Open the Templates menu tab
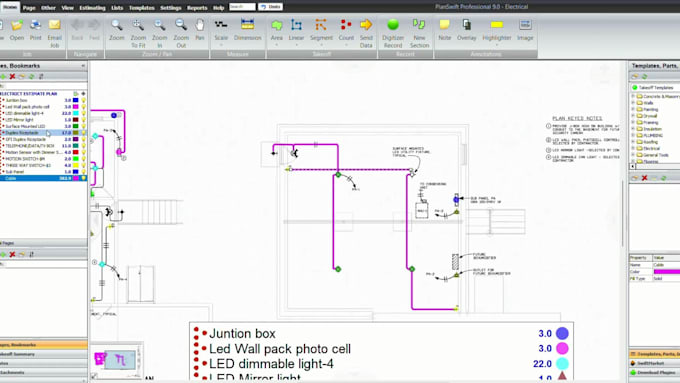Screen dimensions: 680x383 pos(141,8)
